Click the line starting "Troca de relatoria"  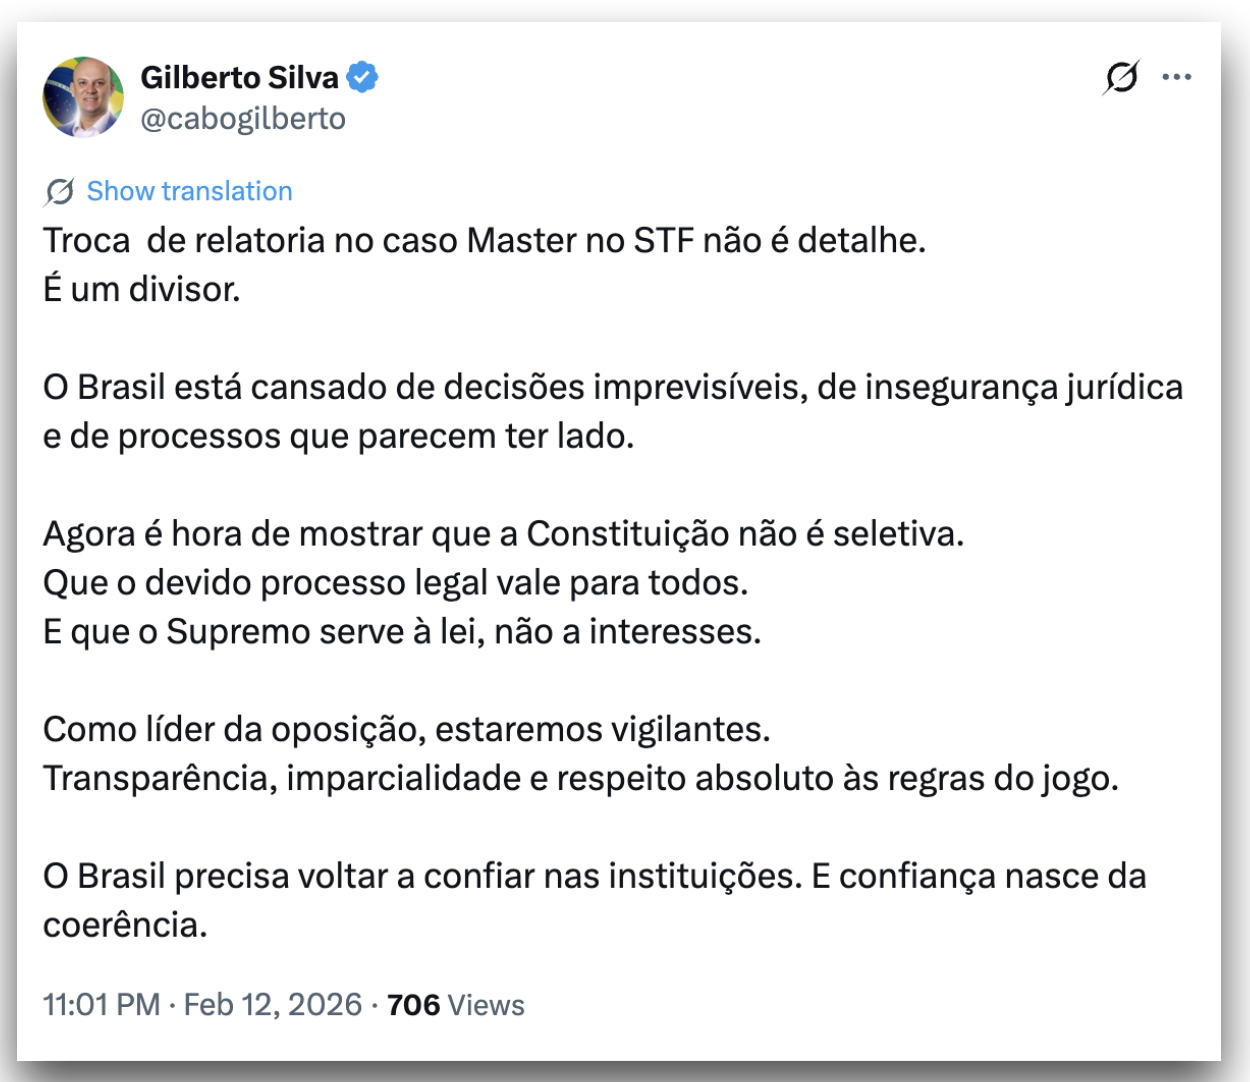pos(484,240)
